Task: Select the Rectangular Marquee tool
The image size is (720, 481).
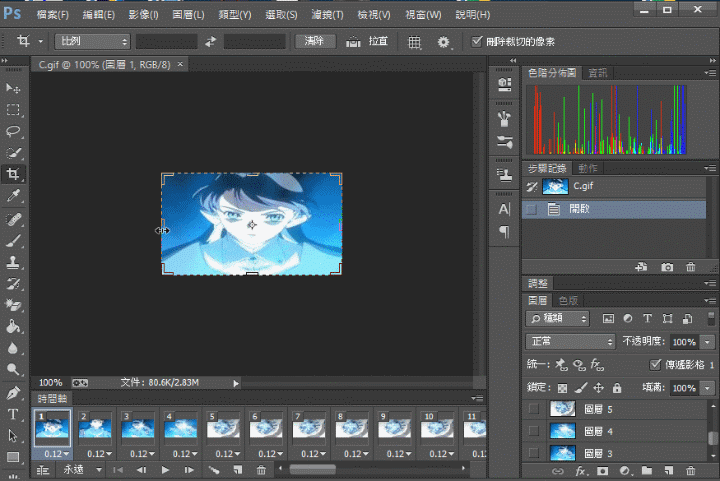Action: 14,110
